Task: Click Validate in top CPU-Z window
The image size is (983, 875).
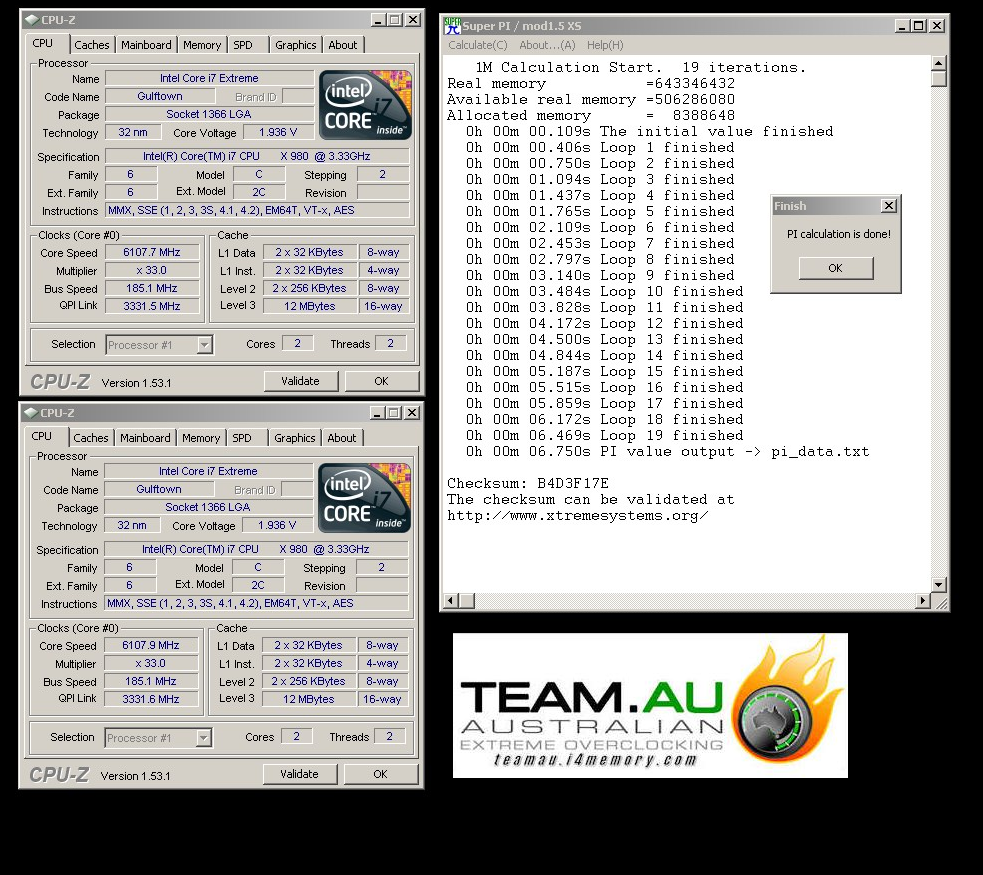Action: click(300, 381)
